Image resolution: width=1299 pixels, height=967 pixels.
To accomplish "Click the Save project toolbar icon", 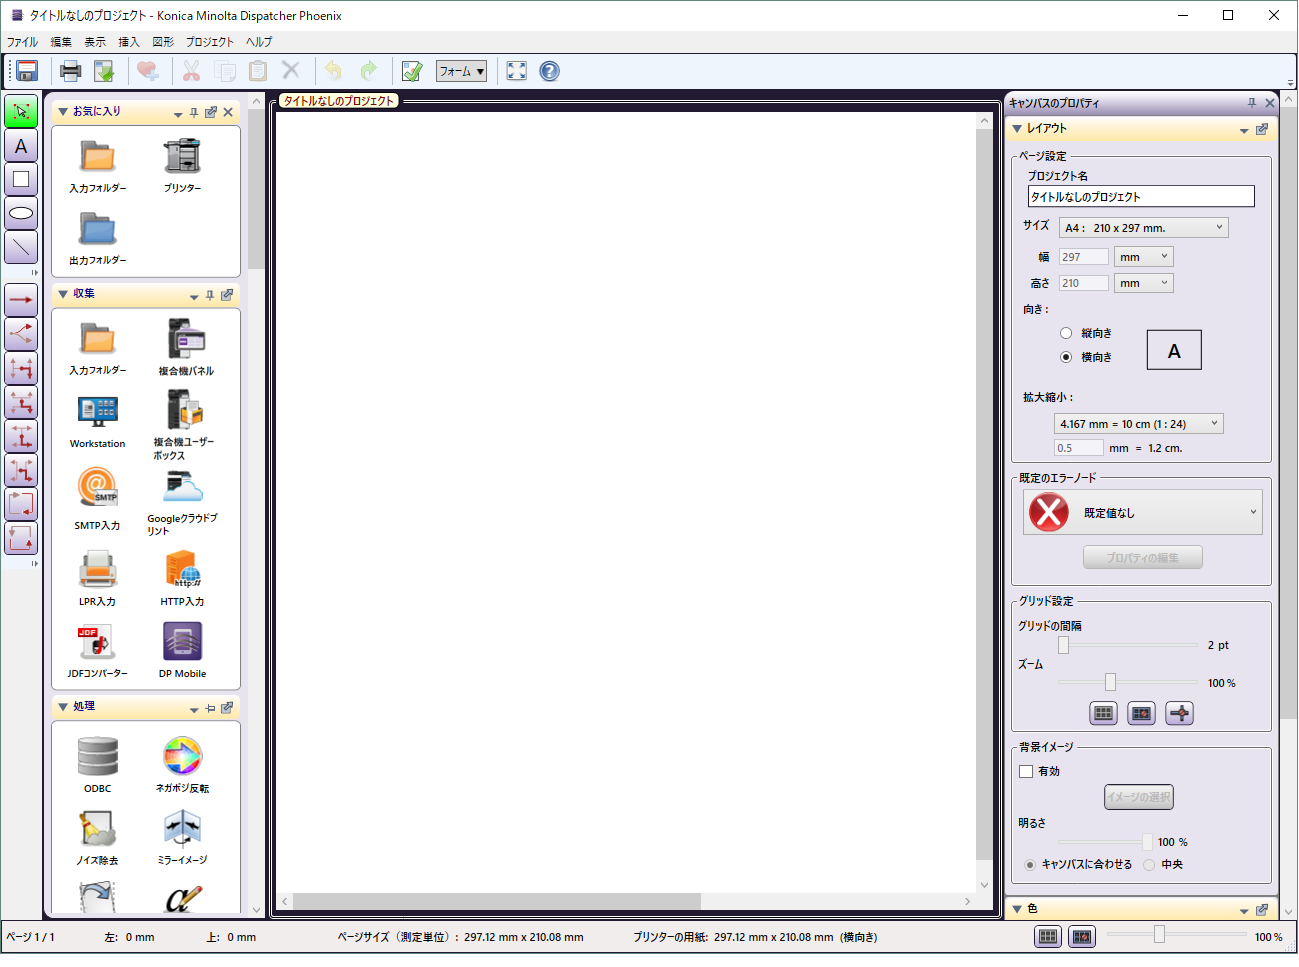I will click(x=27, y=71).
